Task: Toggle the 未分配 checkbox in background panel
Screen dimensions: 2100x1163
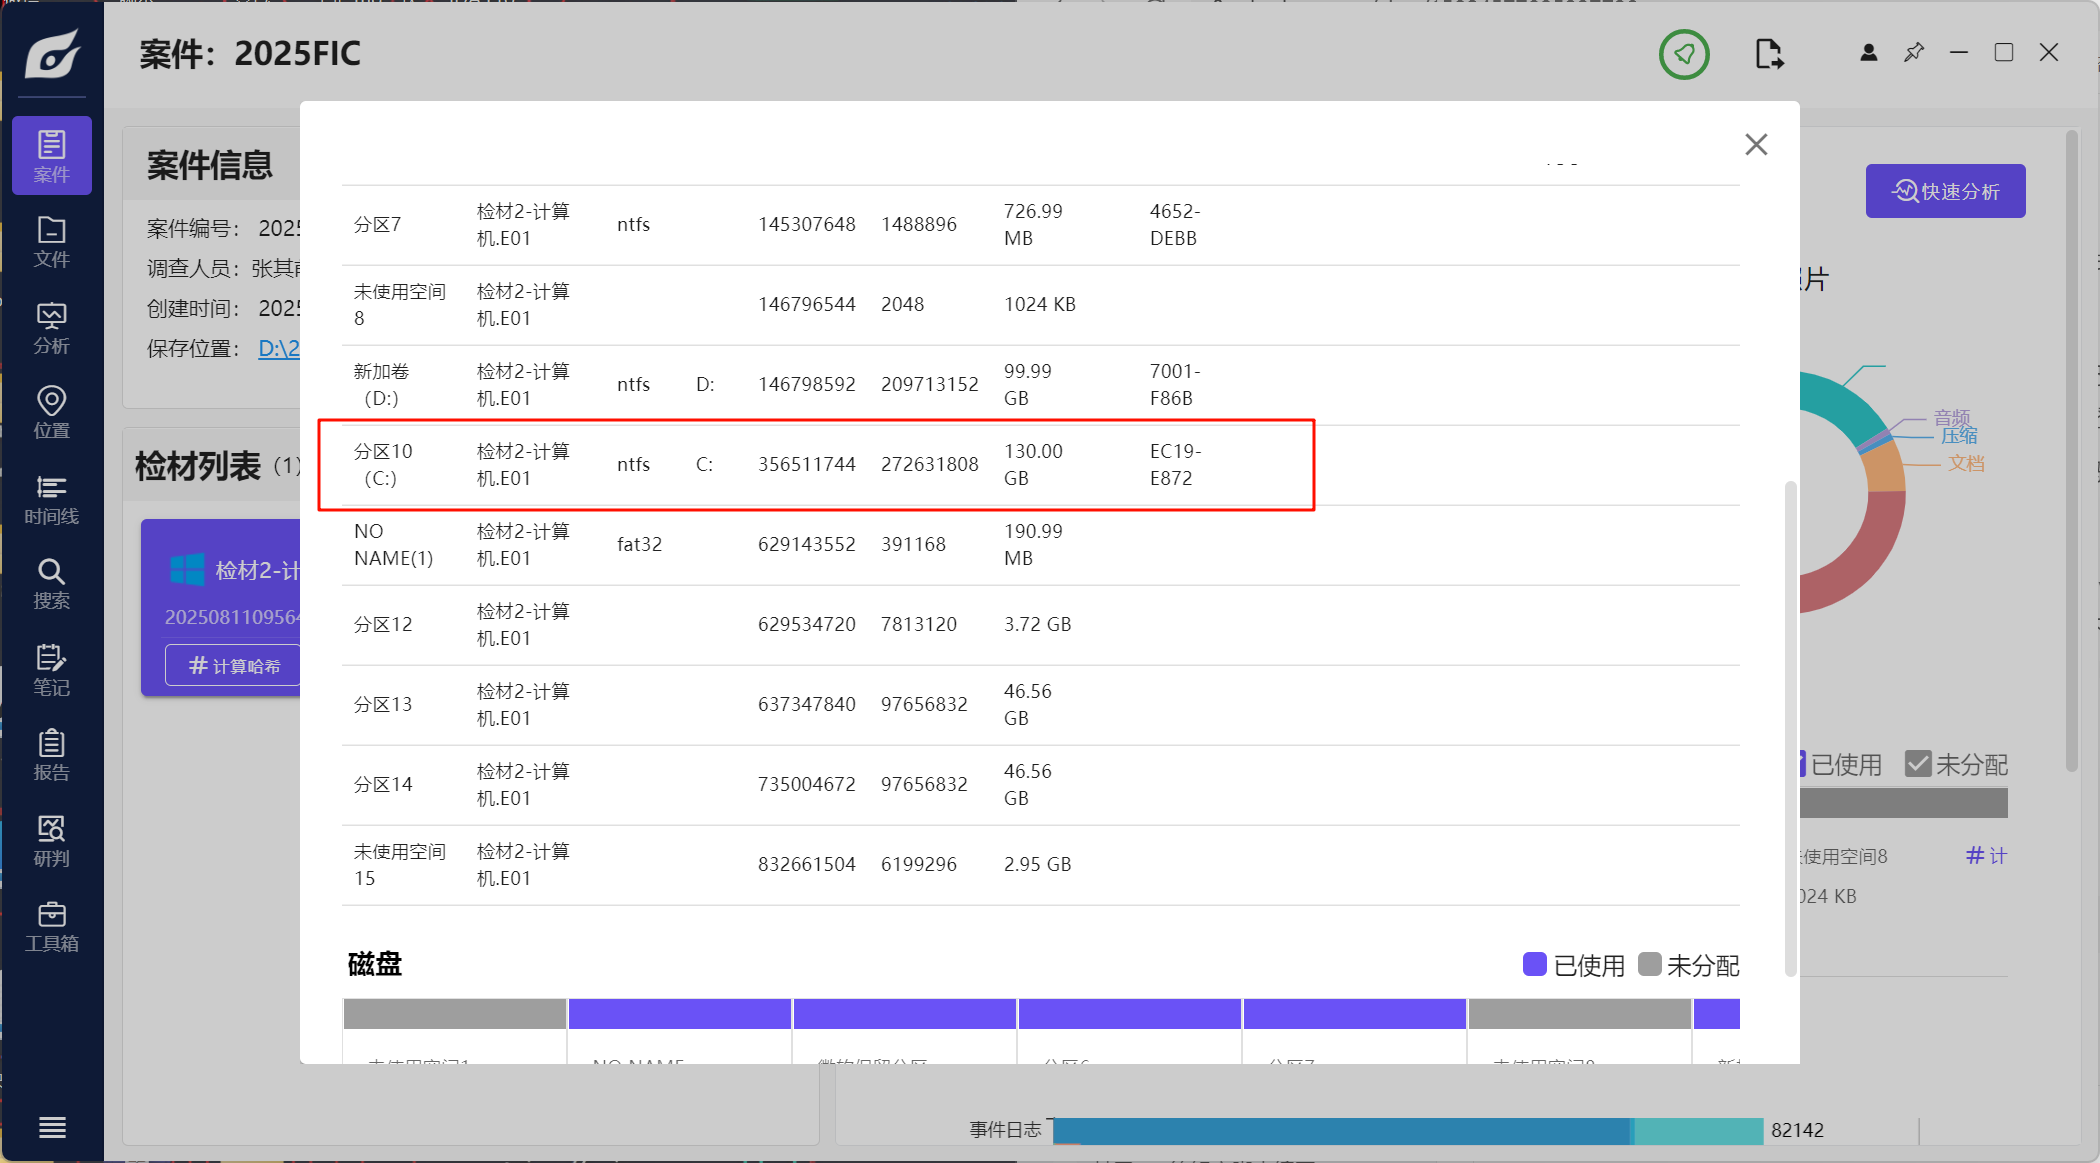Action: pos(1917,764)
